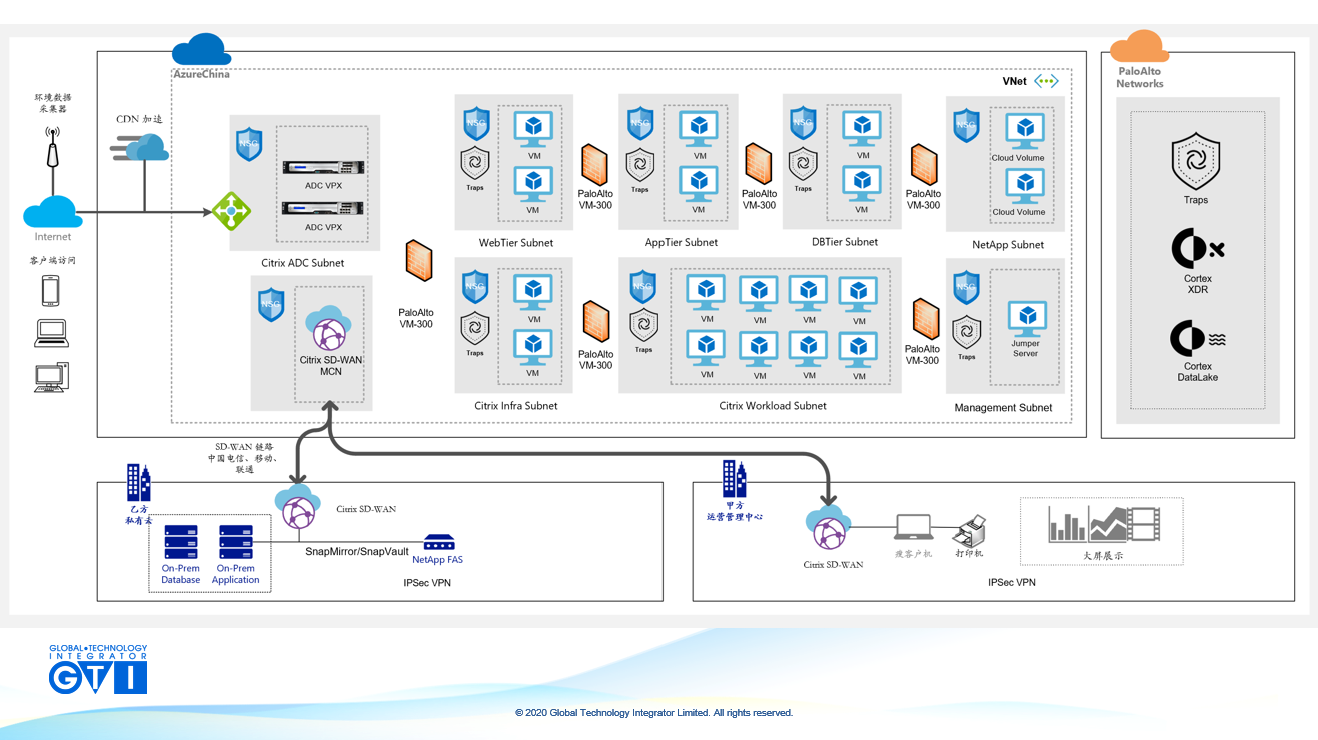
Task: Click the blue AzureChina cloud icon
Action: (x=201, y=50)
